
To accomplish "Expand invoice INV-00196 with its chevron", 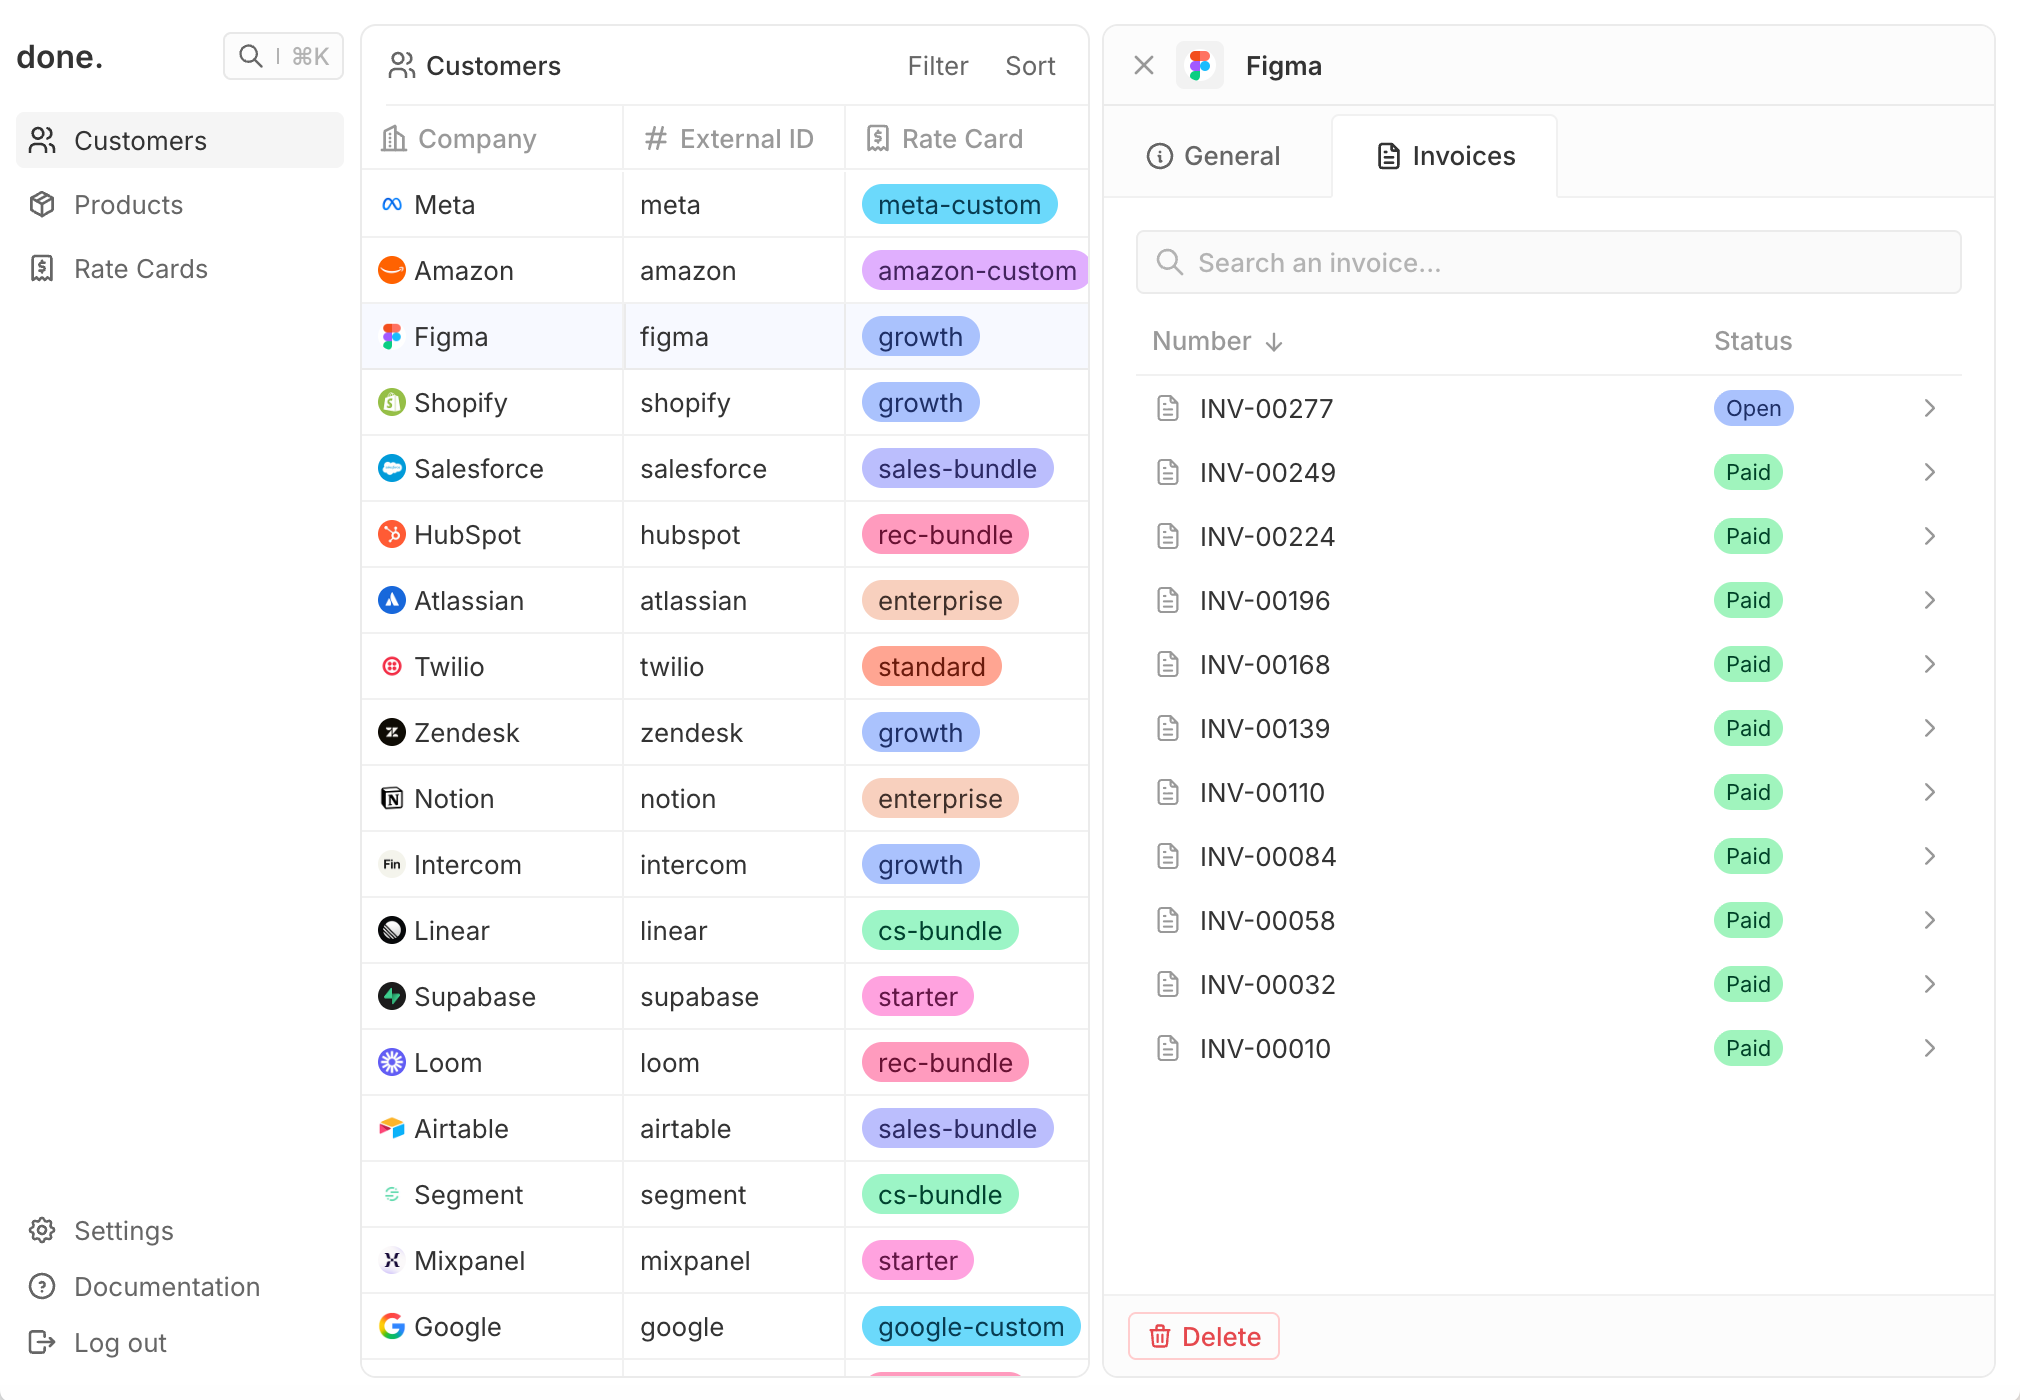I will [1930, 600].
